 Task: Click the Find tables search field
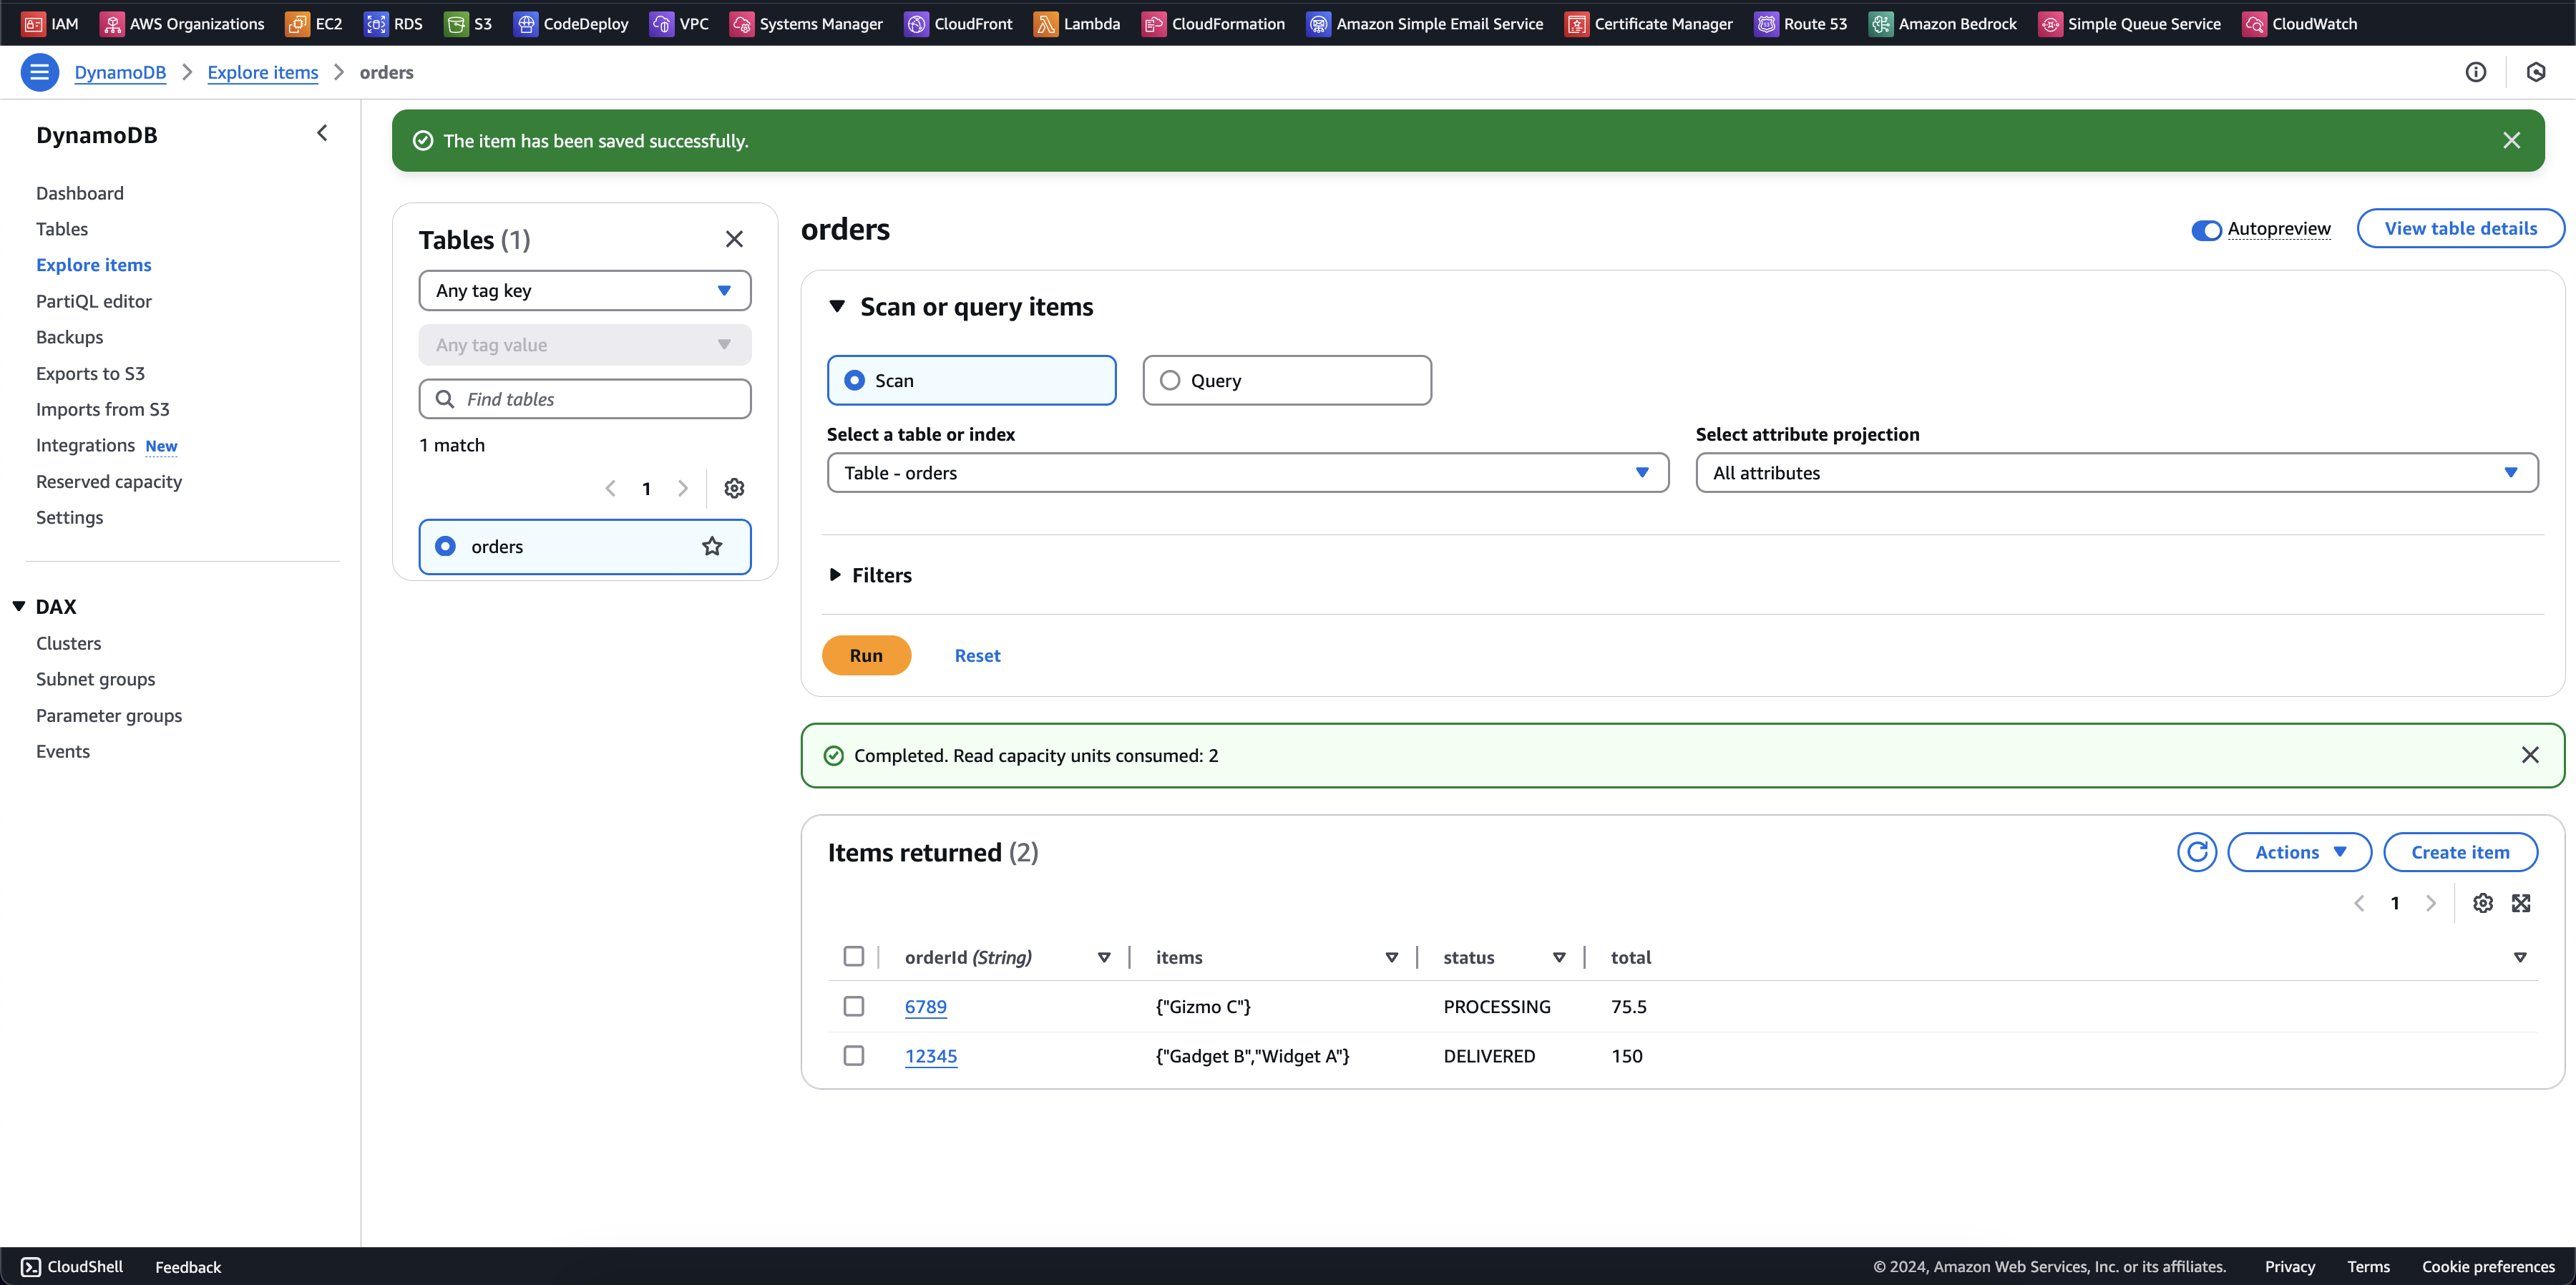point(584,399)
